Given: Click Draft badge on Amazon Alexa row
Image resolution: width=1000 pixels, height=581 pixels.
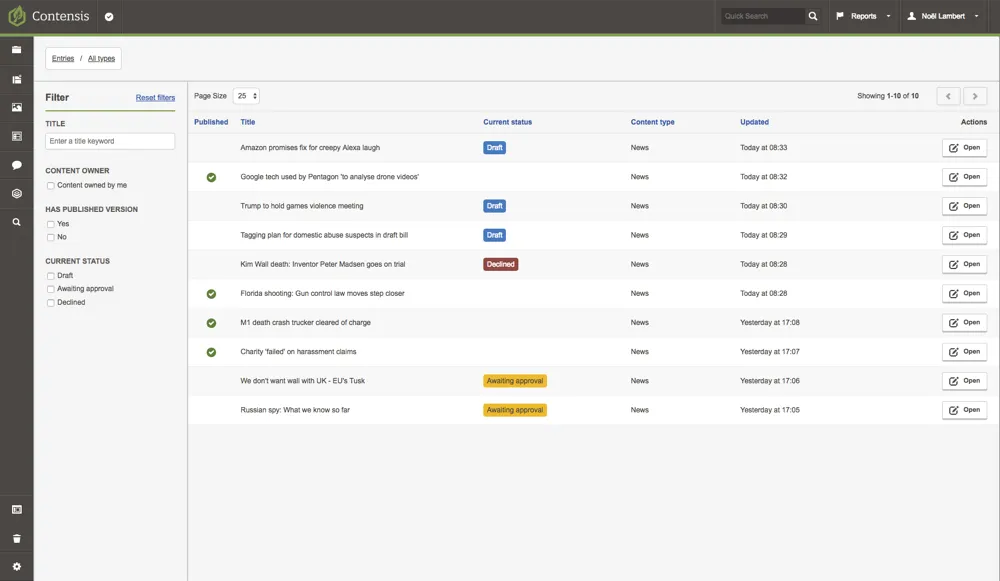Looking at the screenshot, I should click(x=494, y=148).
